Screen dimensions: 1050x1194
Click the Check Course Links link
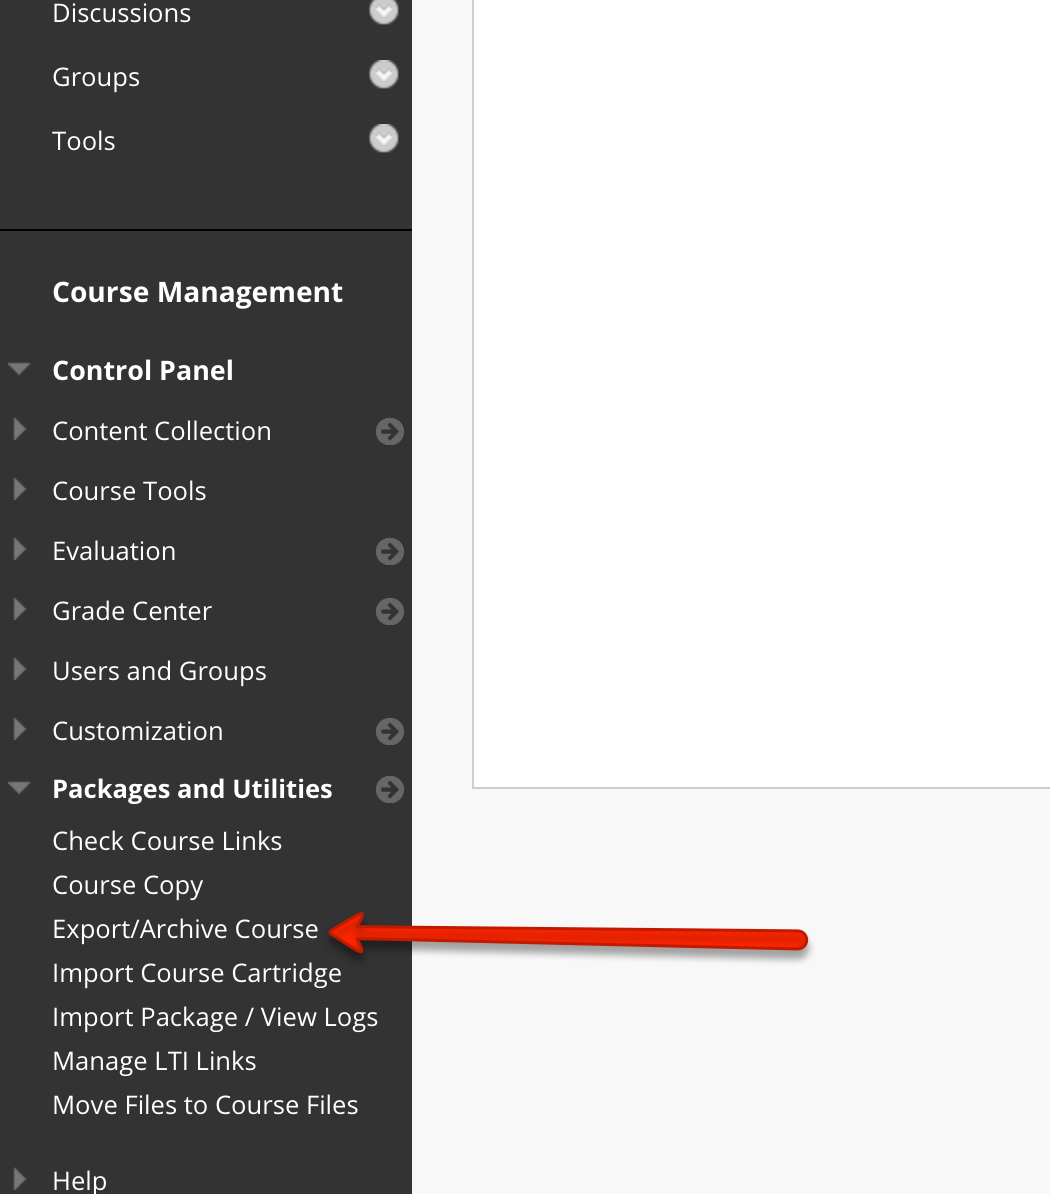(167, 840)
